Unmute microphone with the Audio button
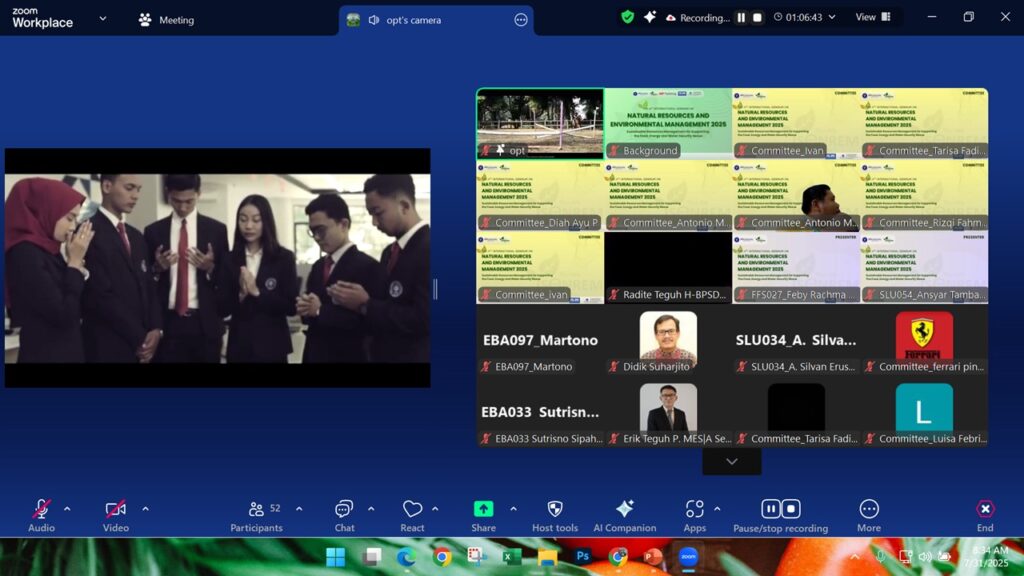1024x576 pixels. click(x=41, y=510)
